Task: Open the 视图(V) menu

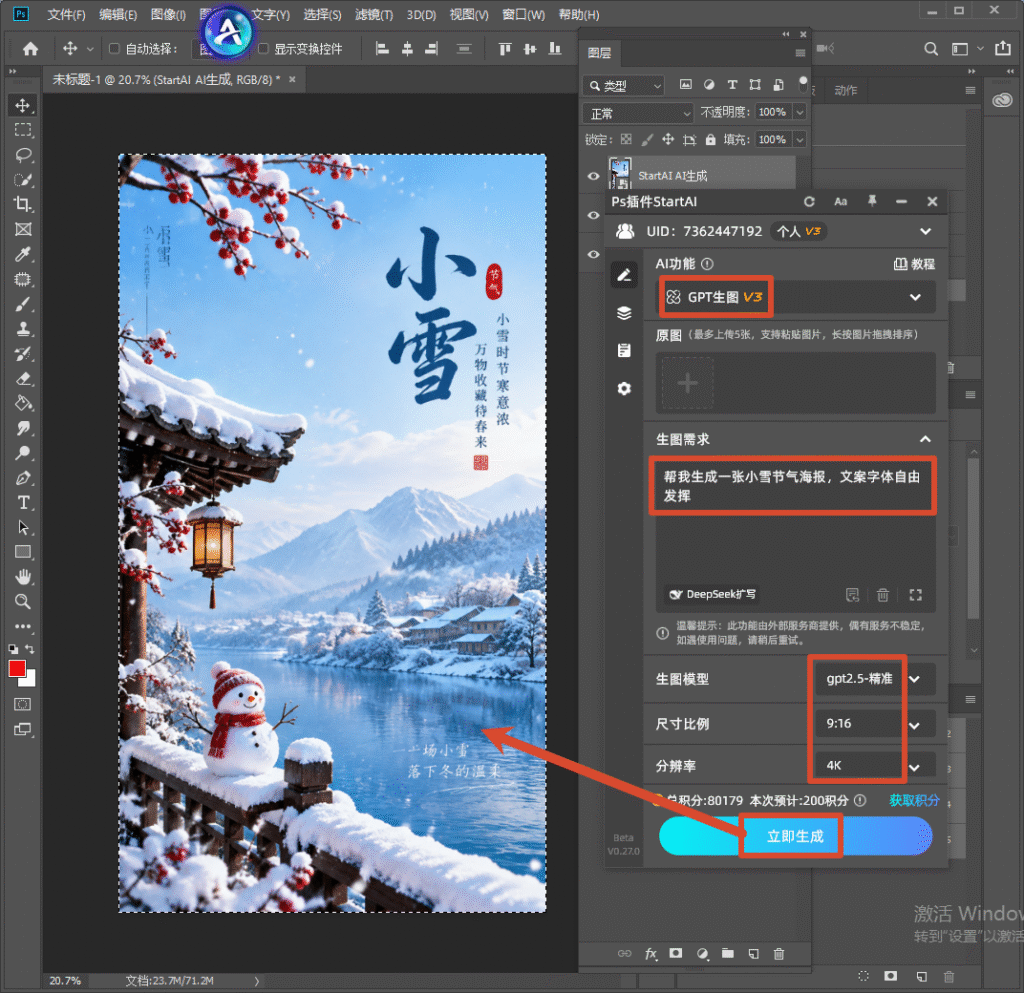Action: tap(469, 14)
